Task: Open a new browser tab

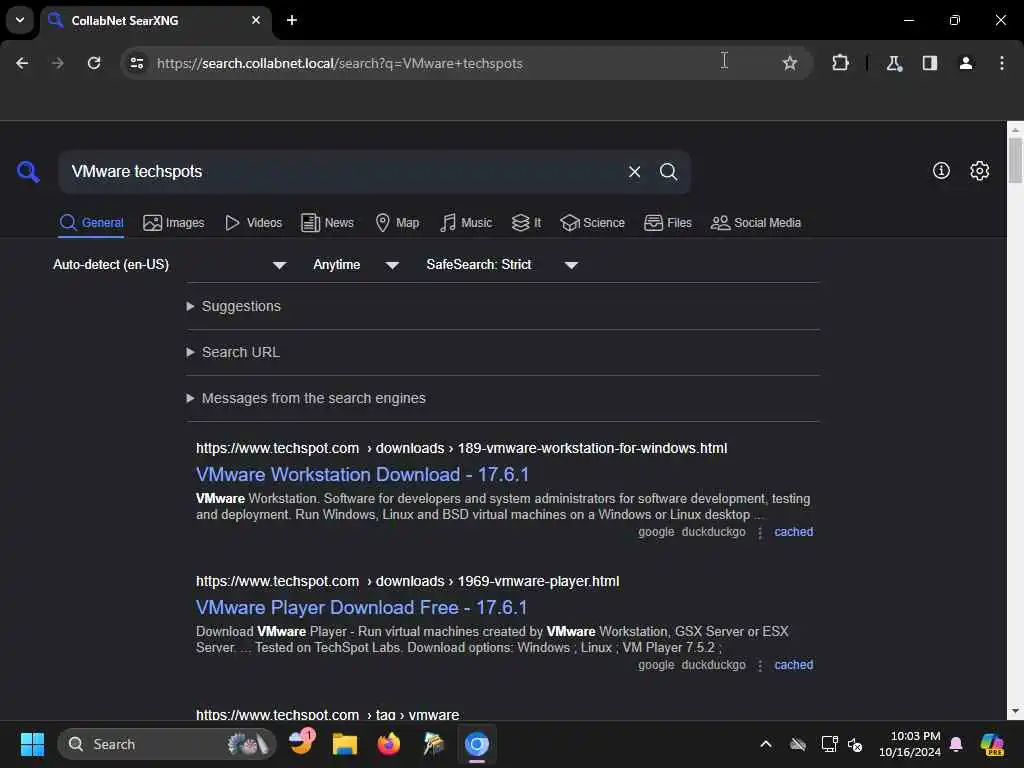Action: pyautogui.click(x=292, y=20)
